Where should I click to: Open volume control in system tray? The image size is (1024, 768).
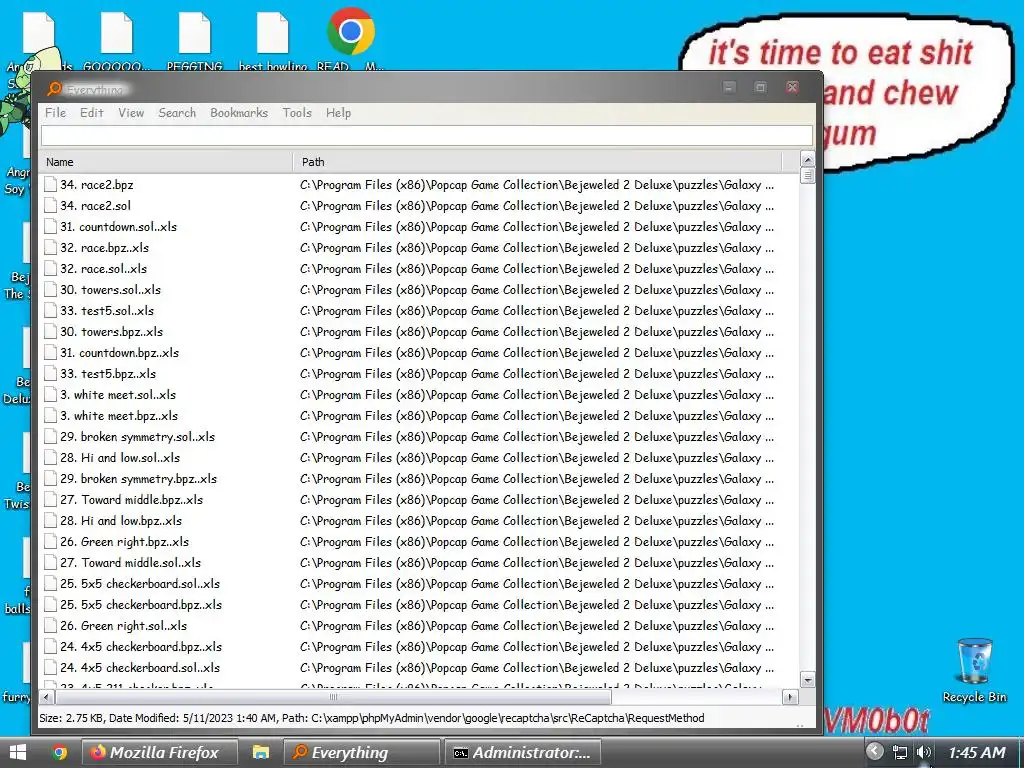923,752
